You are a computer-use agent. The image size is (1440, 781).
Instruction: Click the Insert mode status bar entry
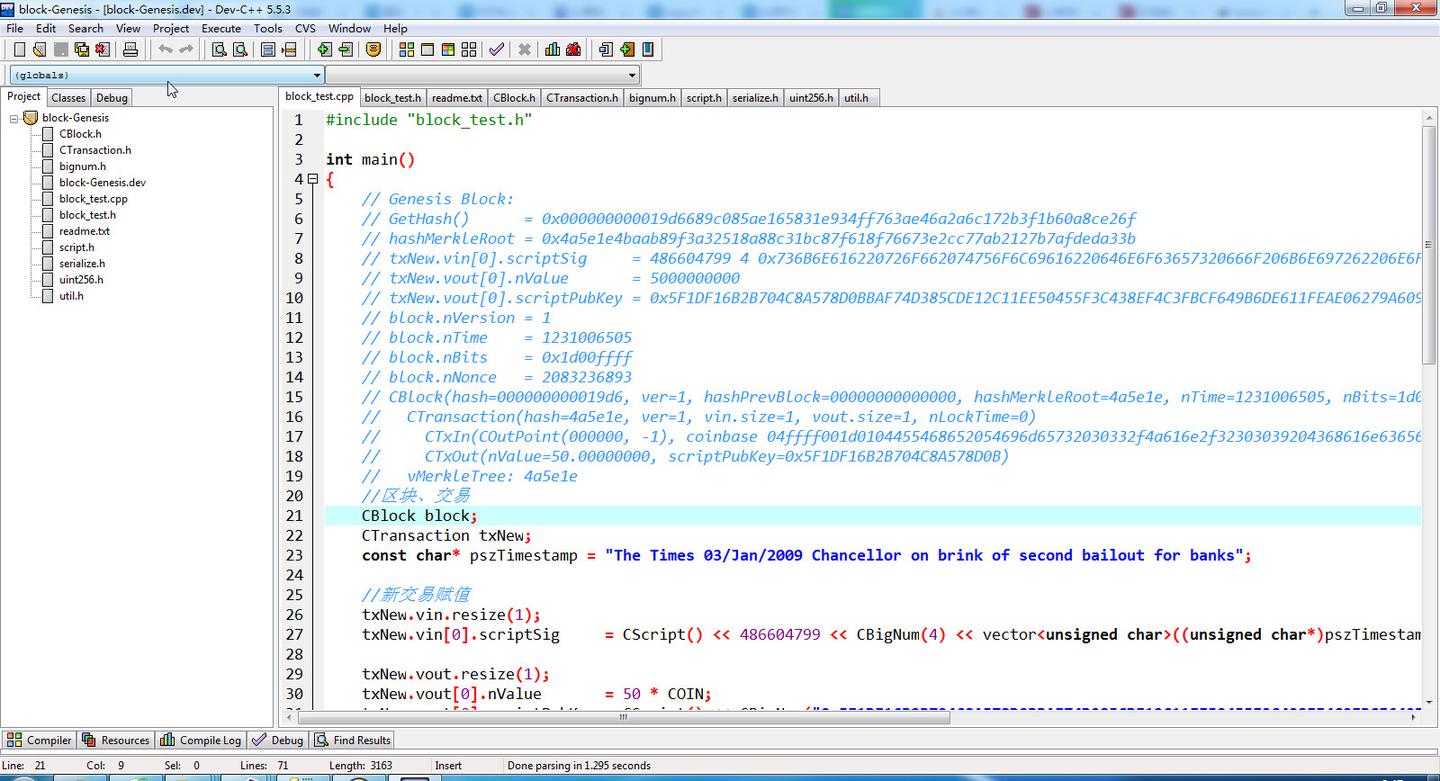tap(448, 766)
